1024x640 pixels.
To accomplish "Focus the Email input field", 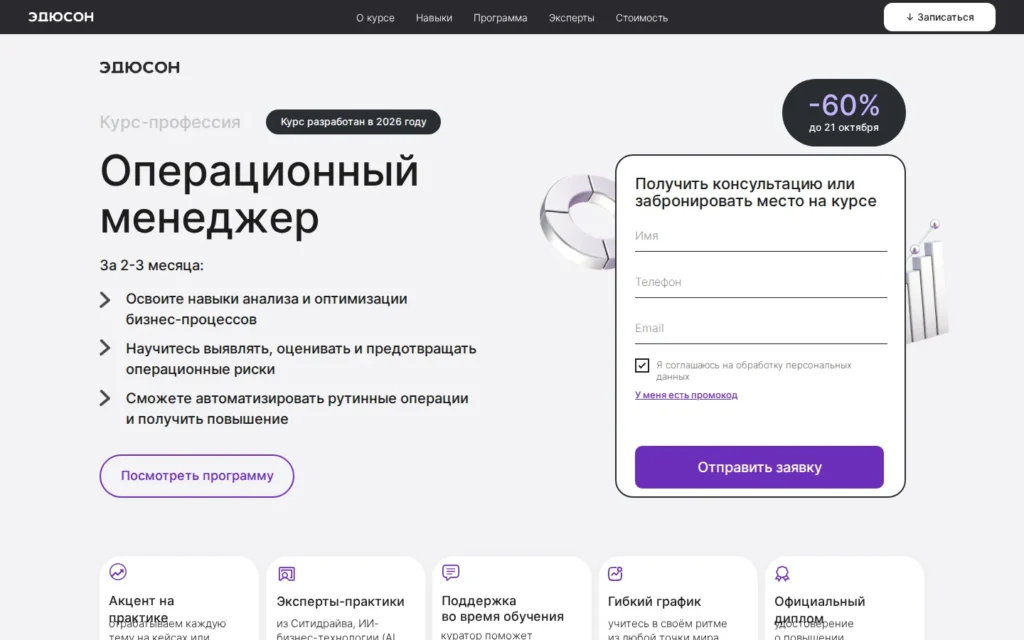I will [761, 328].
